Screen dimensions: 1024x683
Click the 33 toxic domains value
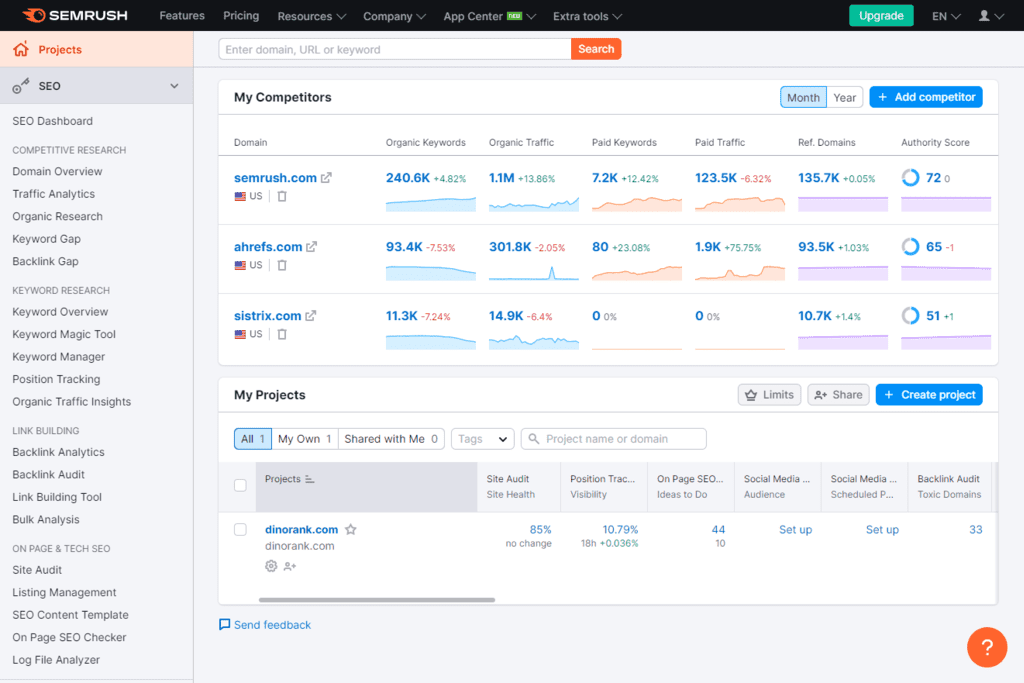point(976,530)
